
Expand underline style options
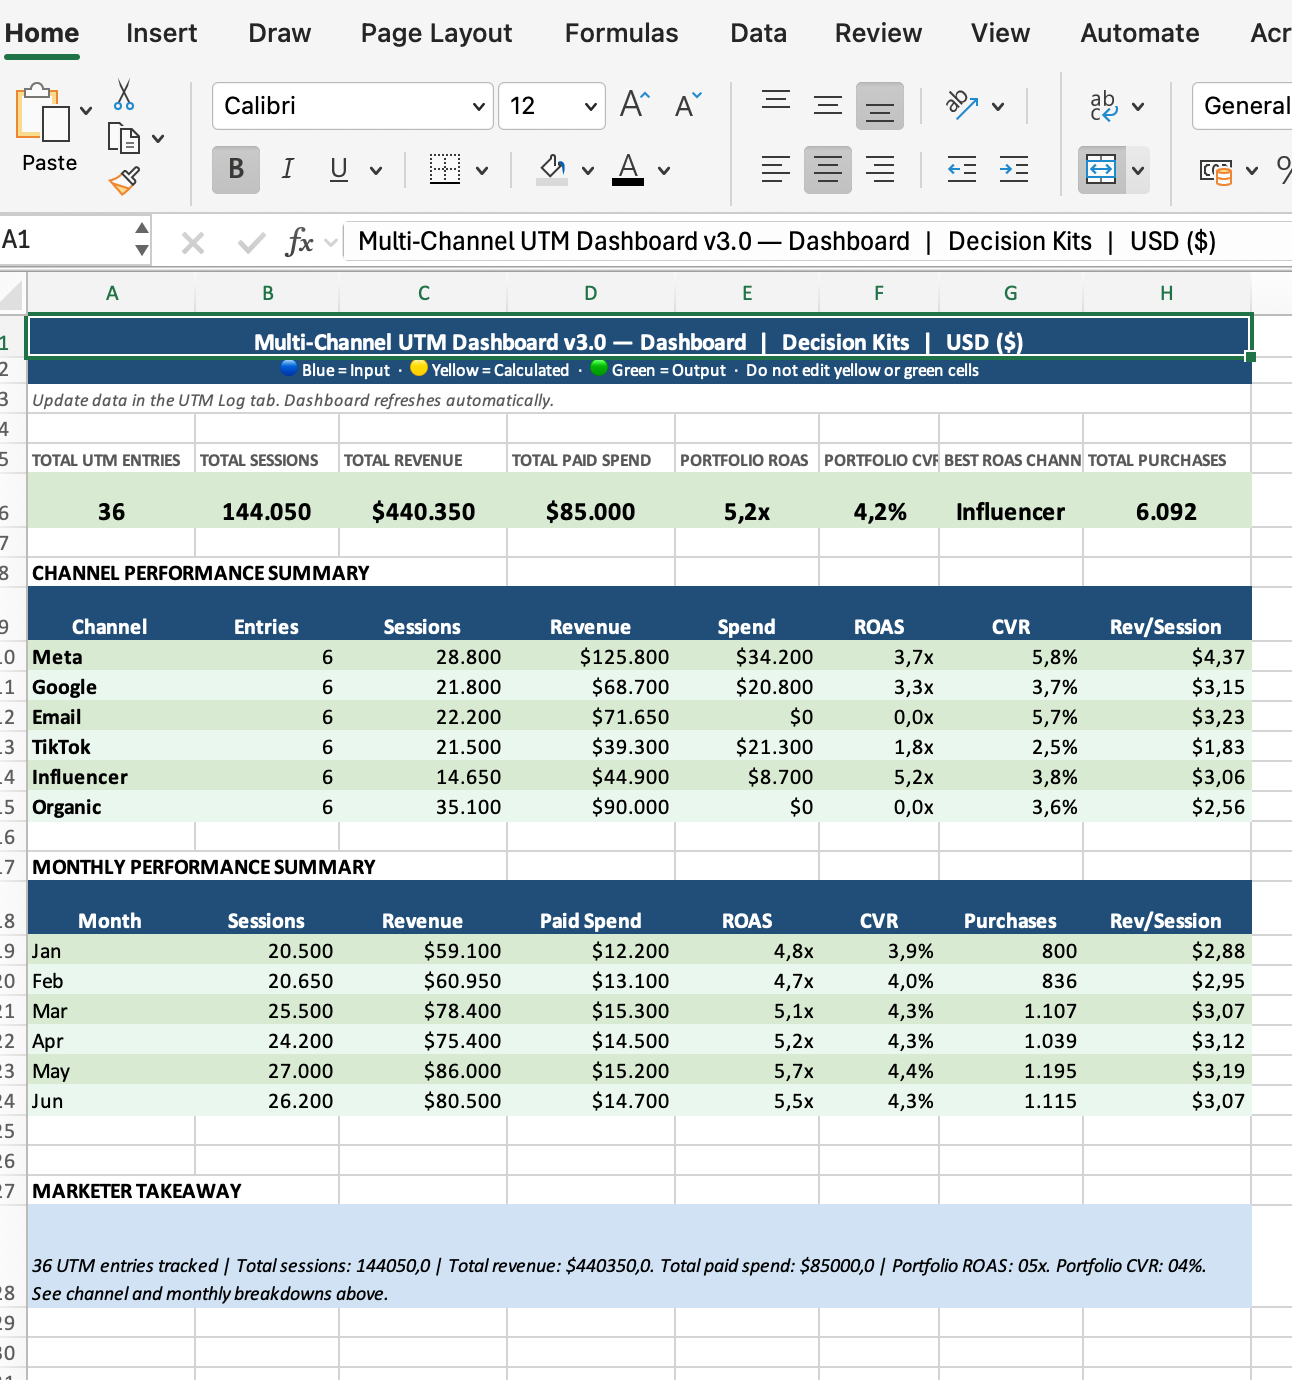point(376,170)
